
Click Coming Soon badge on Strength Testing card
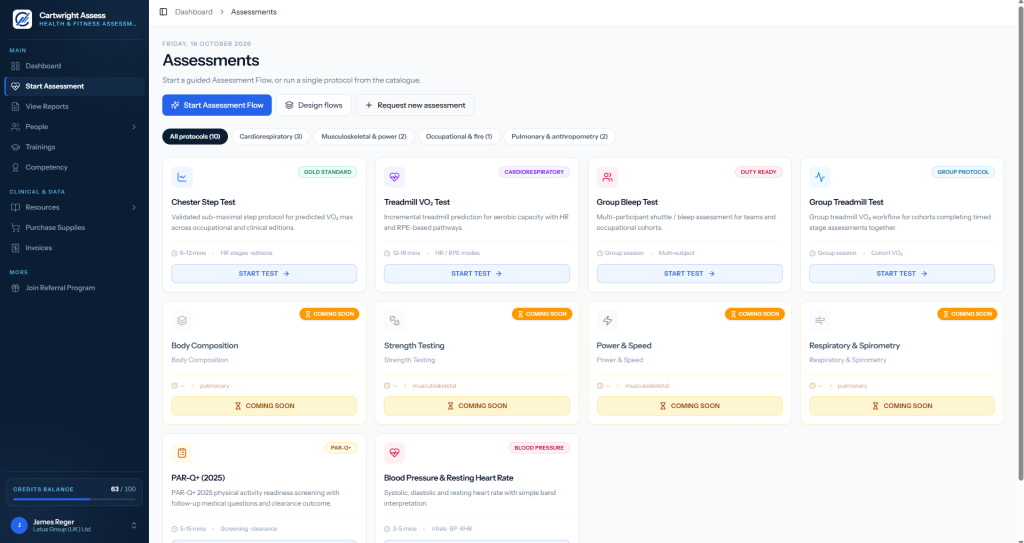point(542,314)
